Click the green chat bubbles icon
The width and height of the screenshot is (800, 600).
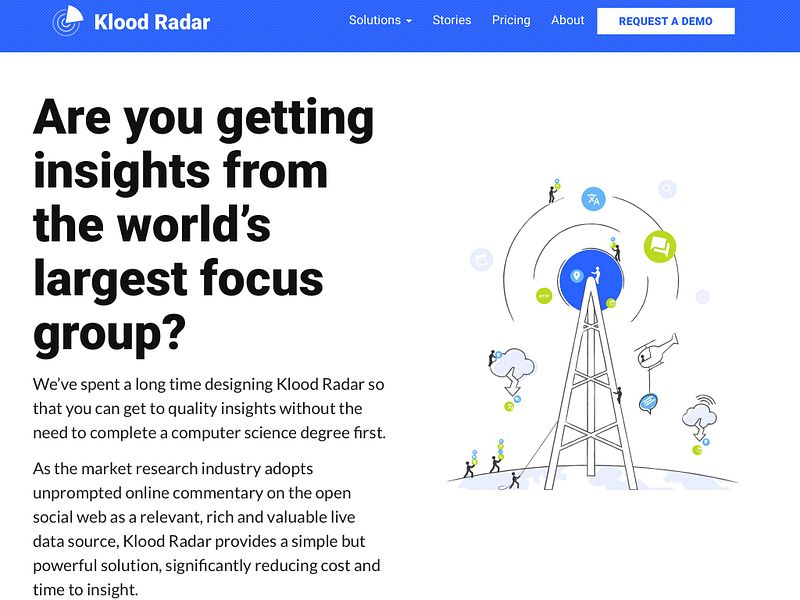tap(660, 246)
